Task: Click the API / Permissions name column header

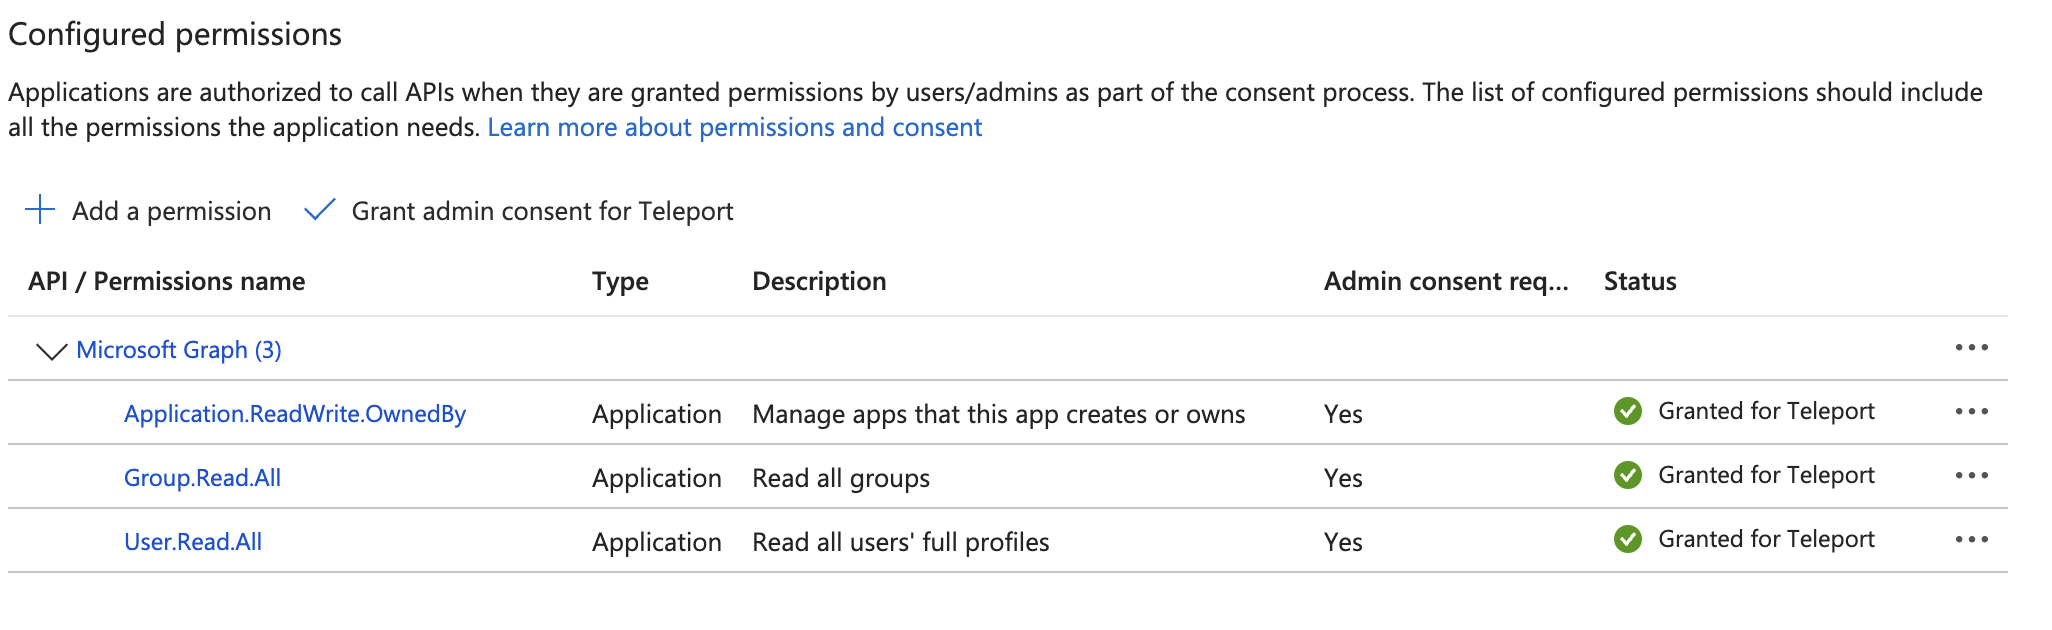Action: pyautogui.click(x=167, y=281)
